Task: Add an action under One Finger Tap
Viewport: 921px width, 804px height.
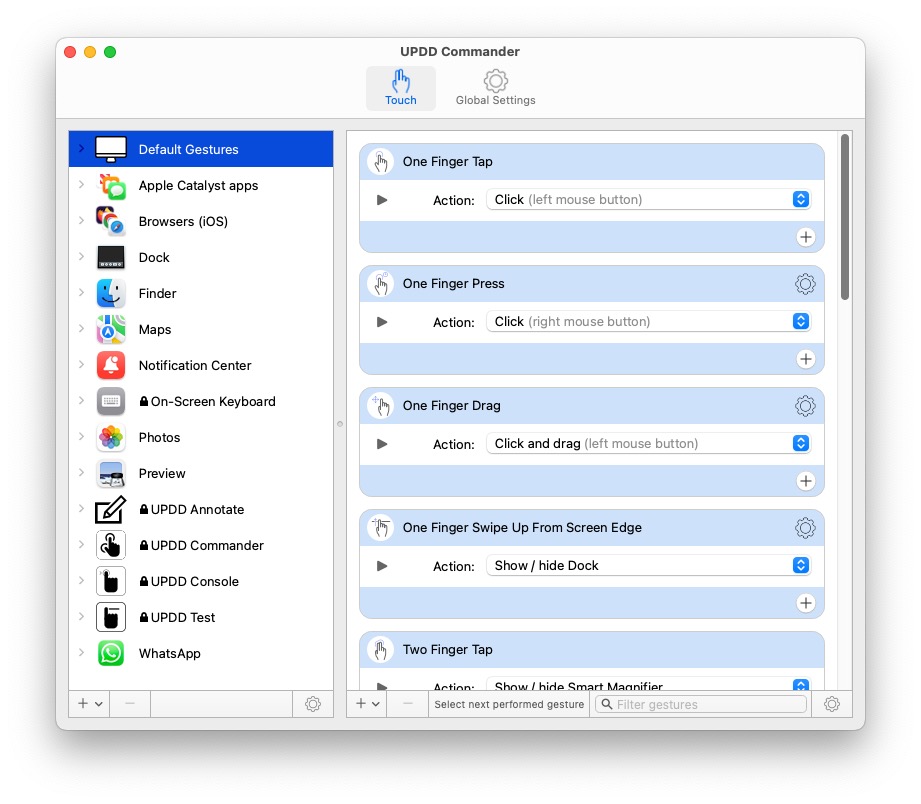Action: 805,237
